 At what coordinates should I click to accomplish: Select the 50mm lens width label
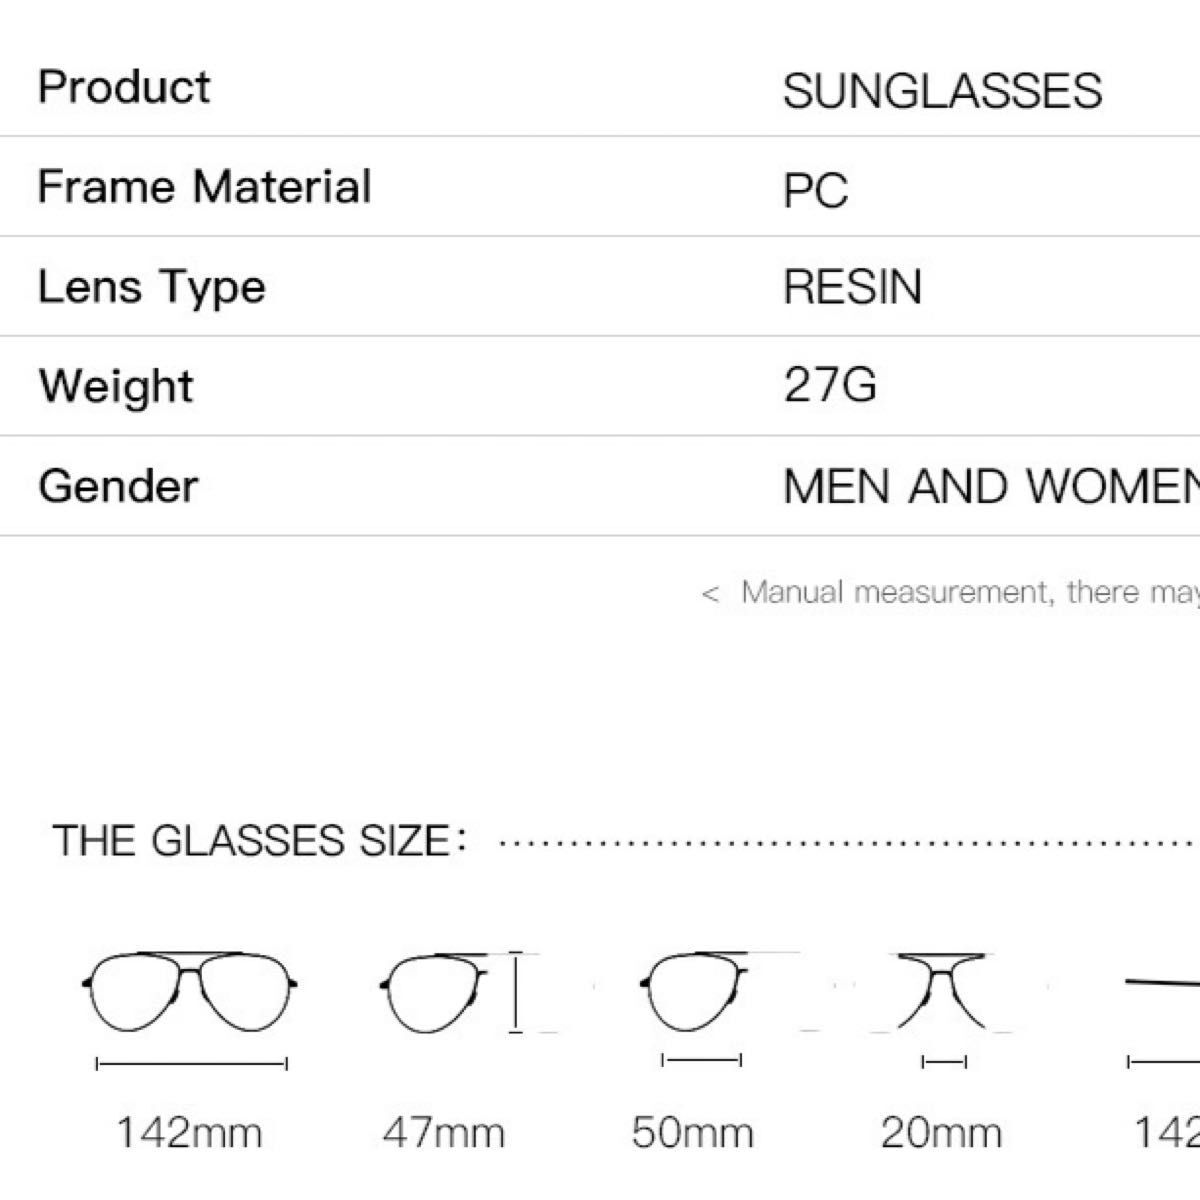pyautogui.click(x=692, y=1133)
